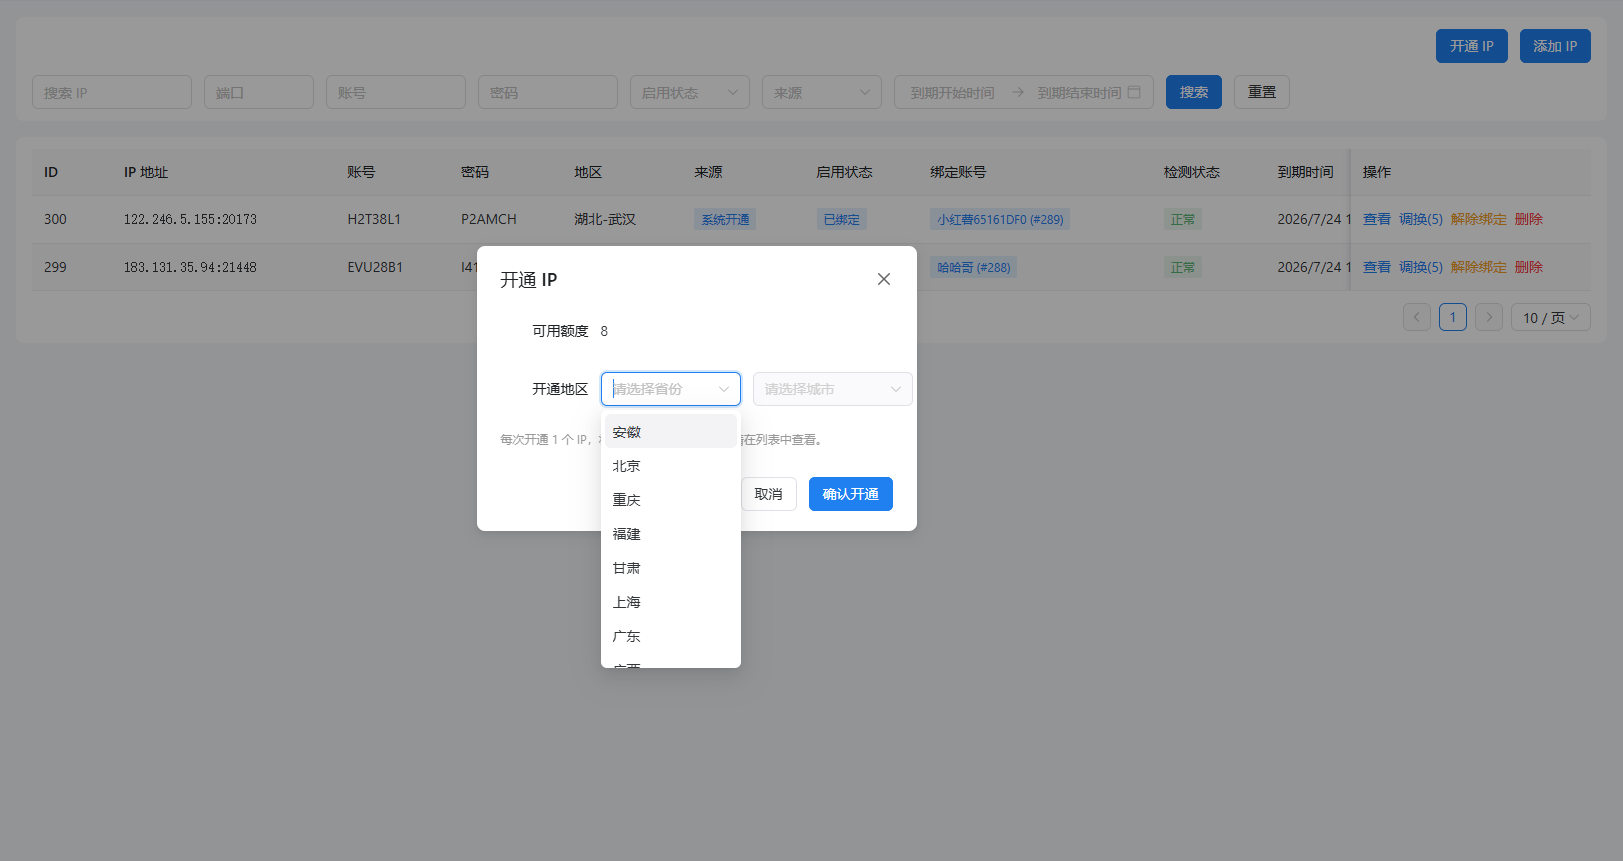Pick 上海 from the dropdown list
This screenshot has height=861, width=1623.
[671, 602]
